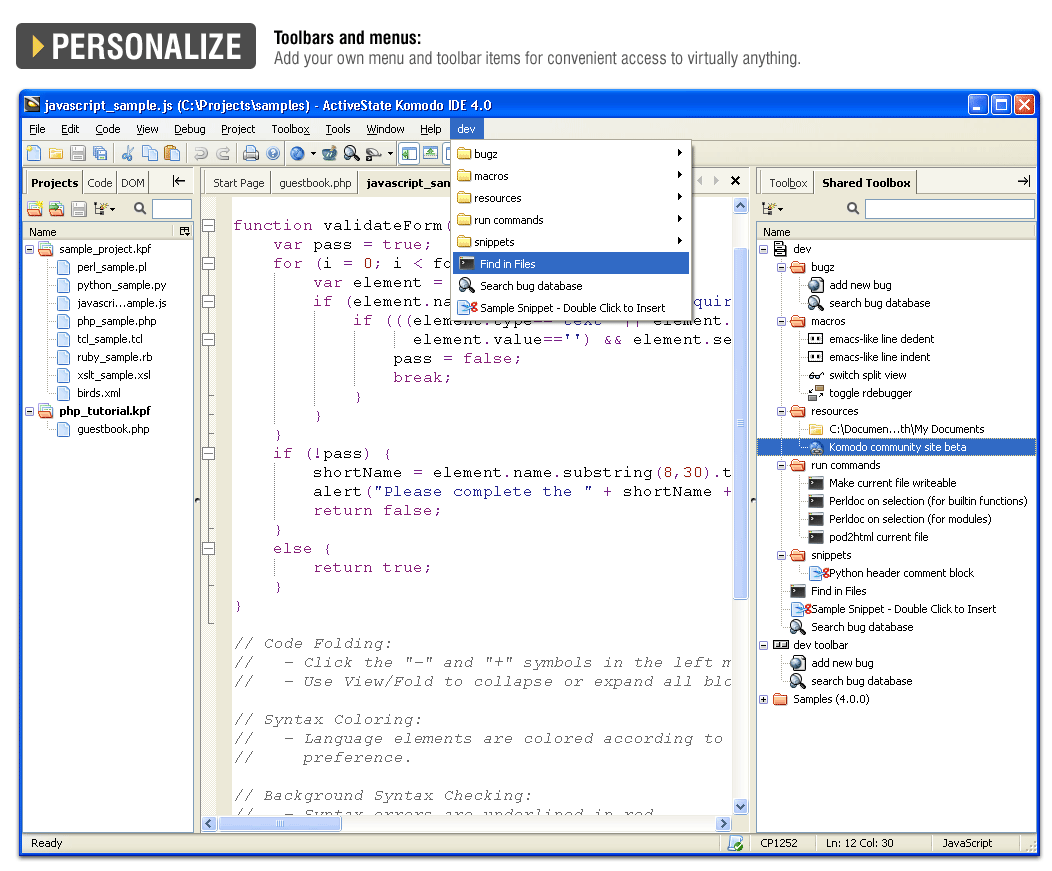This screenshot has height=871, width=1052.
Task: Click the Preview in Browser globe icon
Action: (x=297, y=154)
